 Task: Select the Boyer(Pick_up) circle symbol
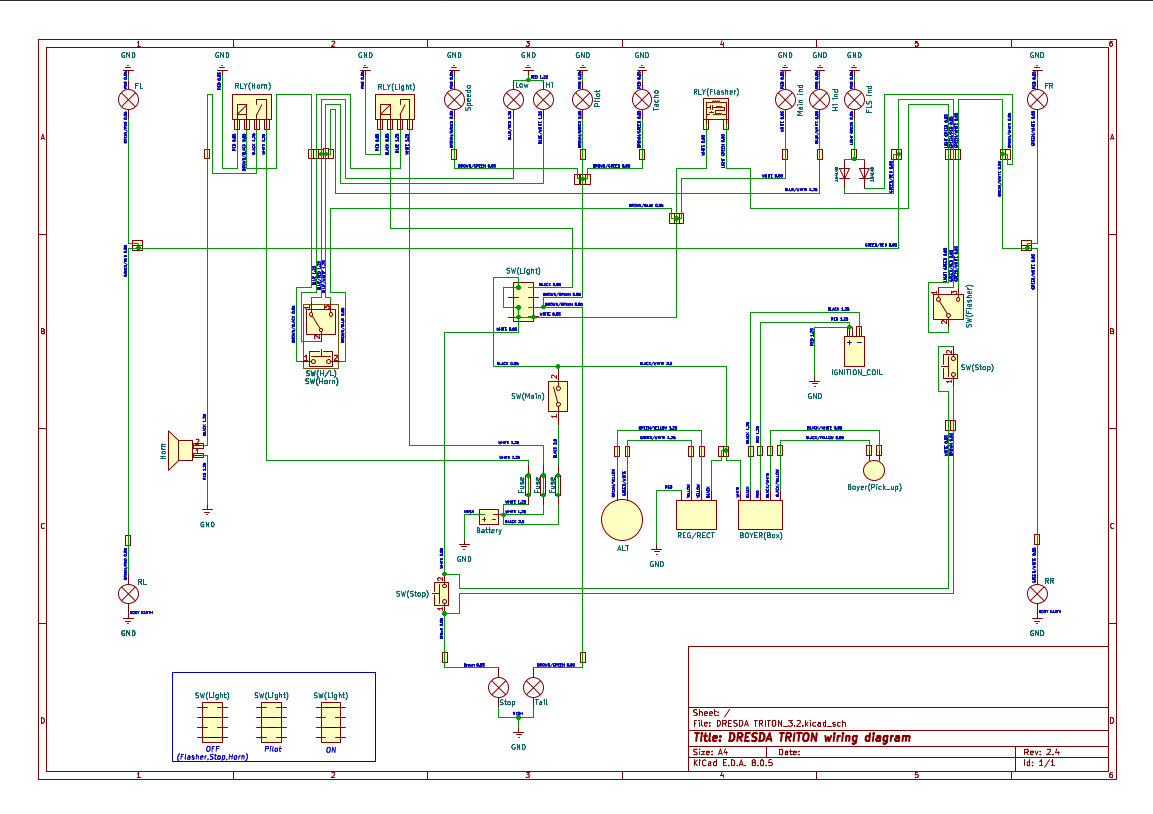point(874,470)
